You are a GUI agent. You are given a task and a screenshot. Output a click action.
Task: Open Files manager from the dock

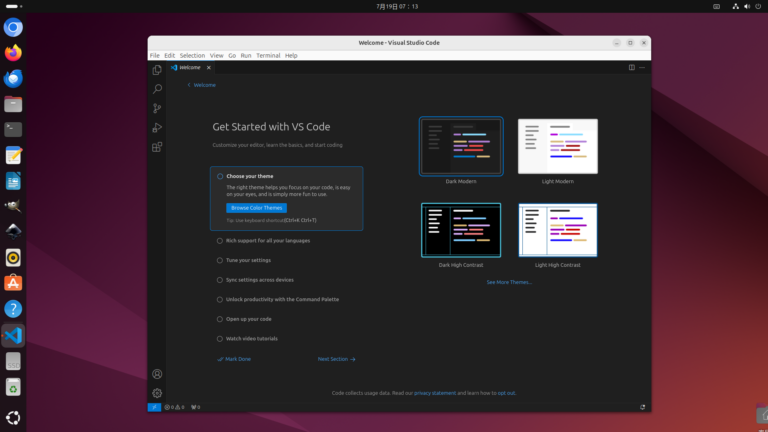pyautogui.click(x=13, y=104)
